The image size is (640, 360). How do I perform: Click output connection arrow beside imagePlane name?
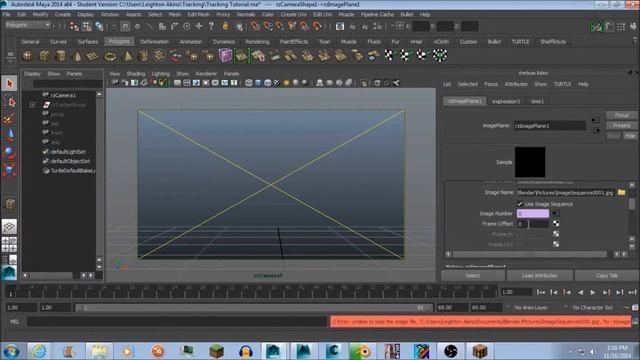(x=596, y=131)
